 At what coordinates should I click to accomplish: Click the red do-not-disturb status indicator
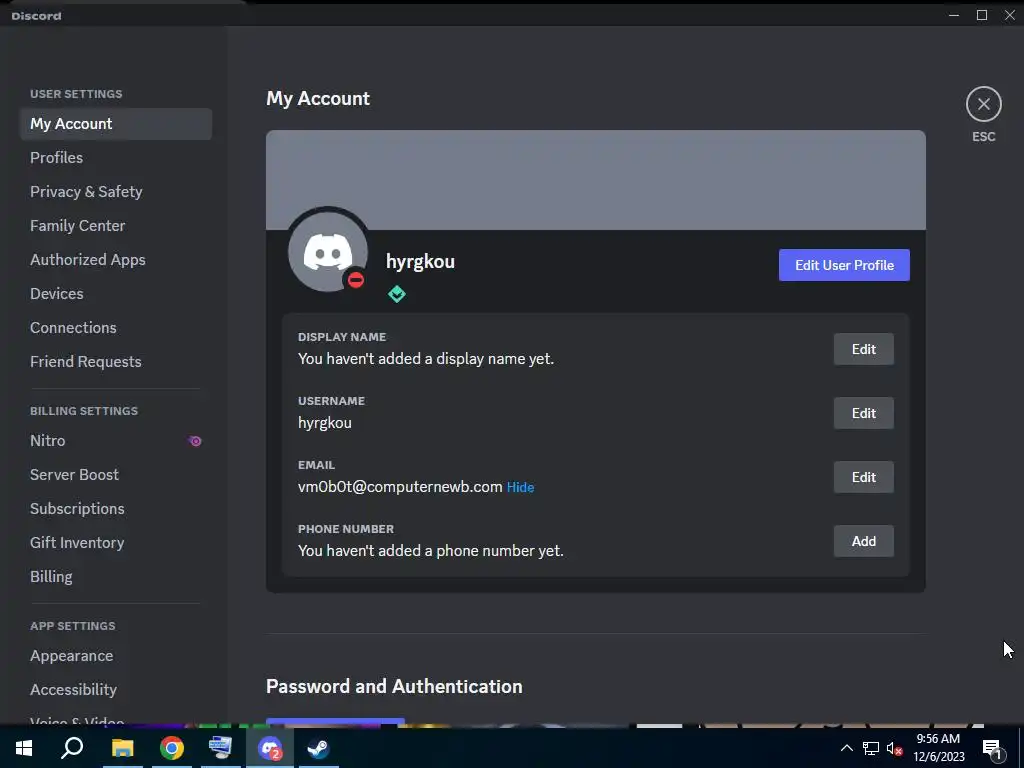pyautogui.click(x=356, y=280)
